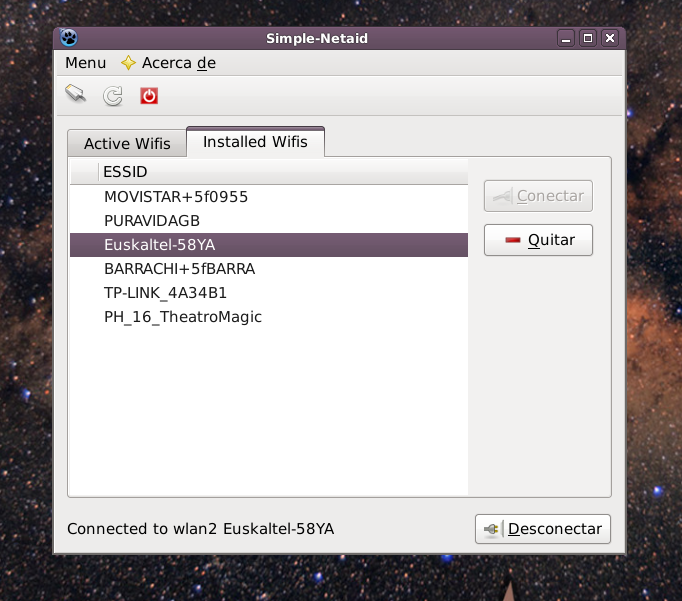Select the PURAVIDAGB network
The width and height of the screenshot is (682, 601).
click(x=152, y=221)
